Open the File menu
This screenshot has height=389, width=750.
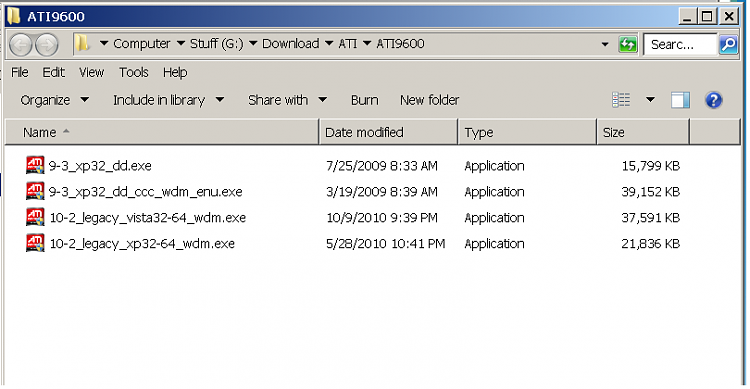(x=20, y=72)
